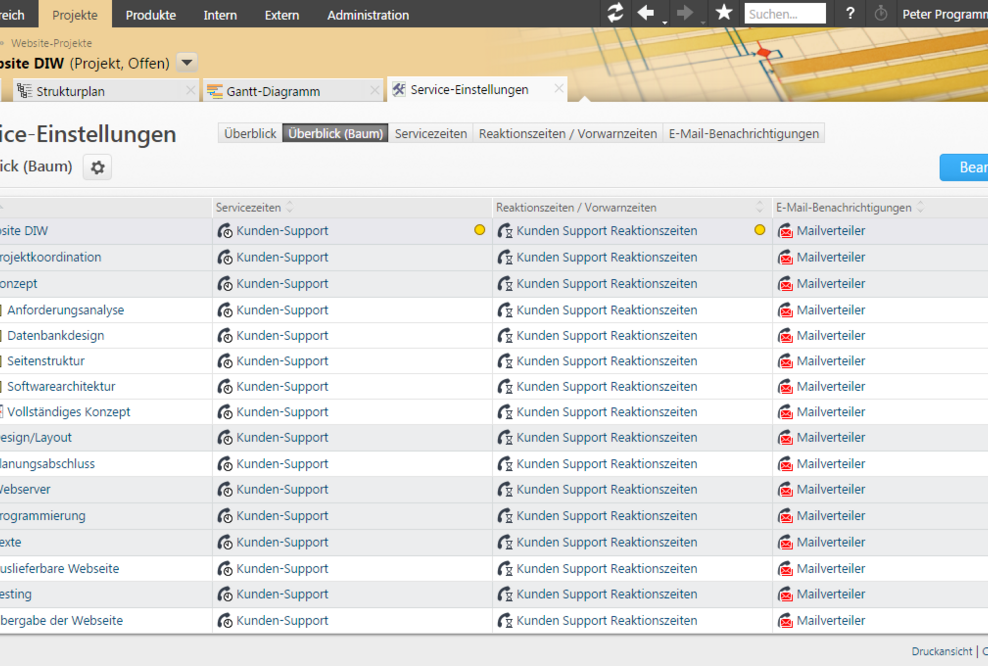Screen dimensions: 988x666
Task: Click the hourglass icon in the Webserver row
Action: point(505,490)
